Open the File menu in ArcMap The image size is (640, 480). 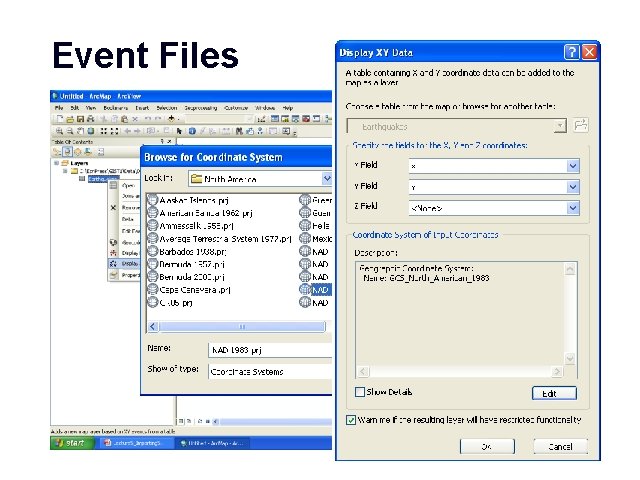pyautogui.click(x=59, y=108)
